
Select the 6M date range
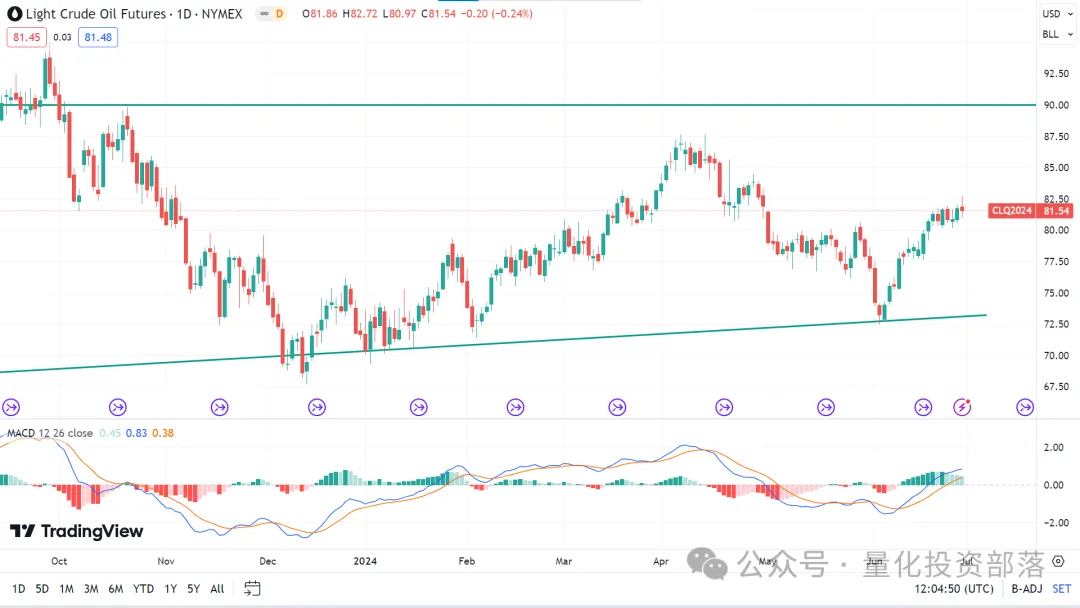tap(116, 589)
